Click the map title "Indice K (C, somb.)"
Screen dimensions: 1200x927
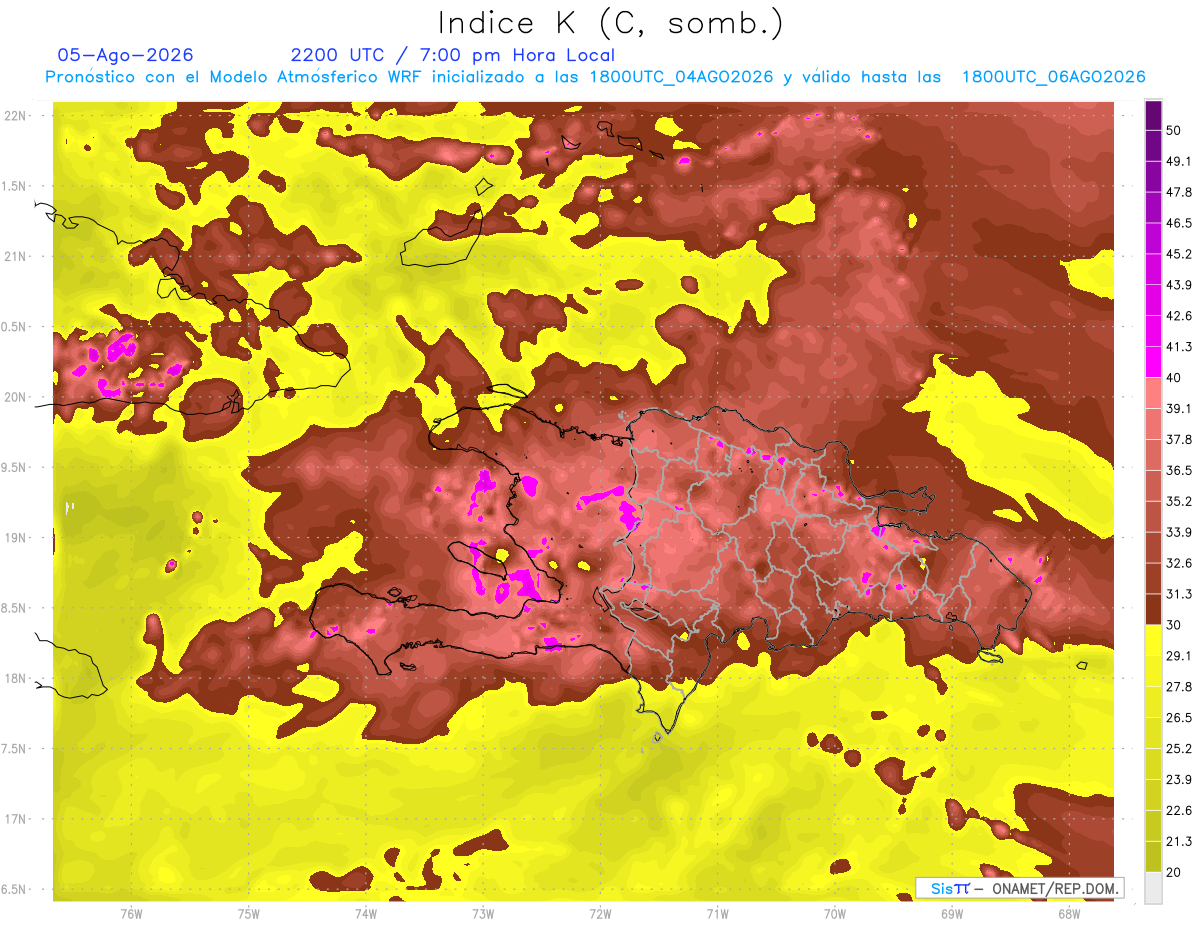[x=610, y=24]
